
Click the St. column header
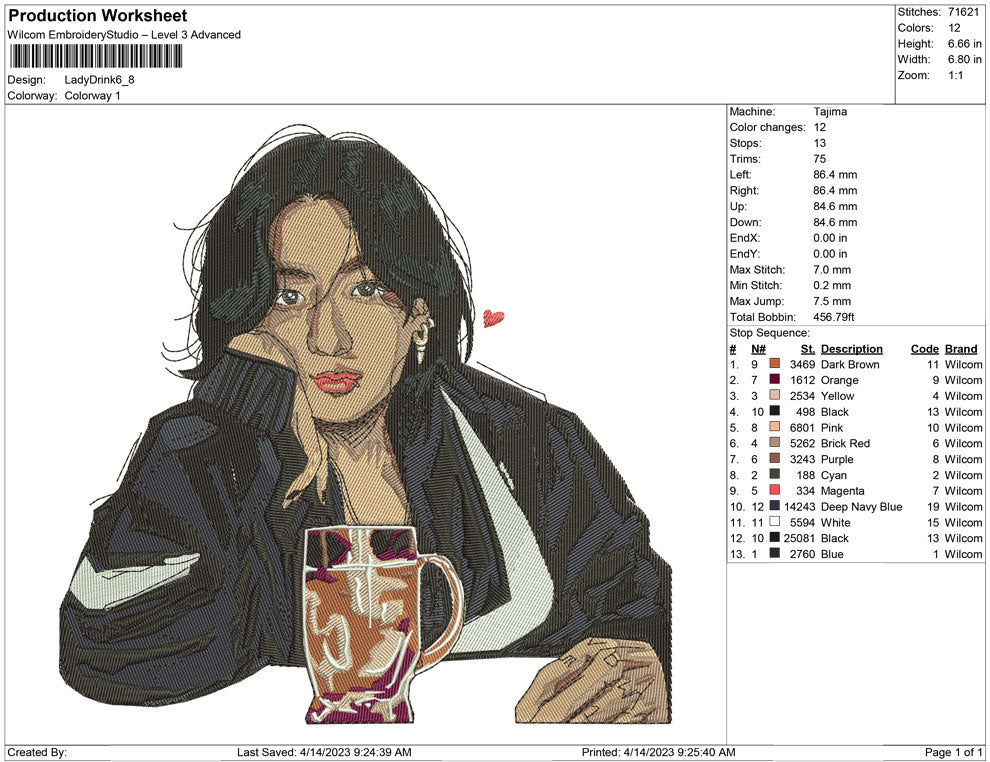pyautogui.click(x=808, y=348)
